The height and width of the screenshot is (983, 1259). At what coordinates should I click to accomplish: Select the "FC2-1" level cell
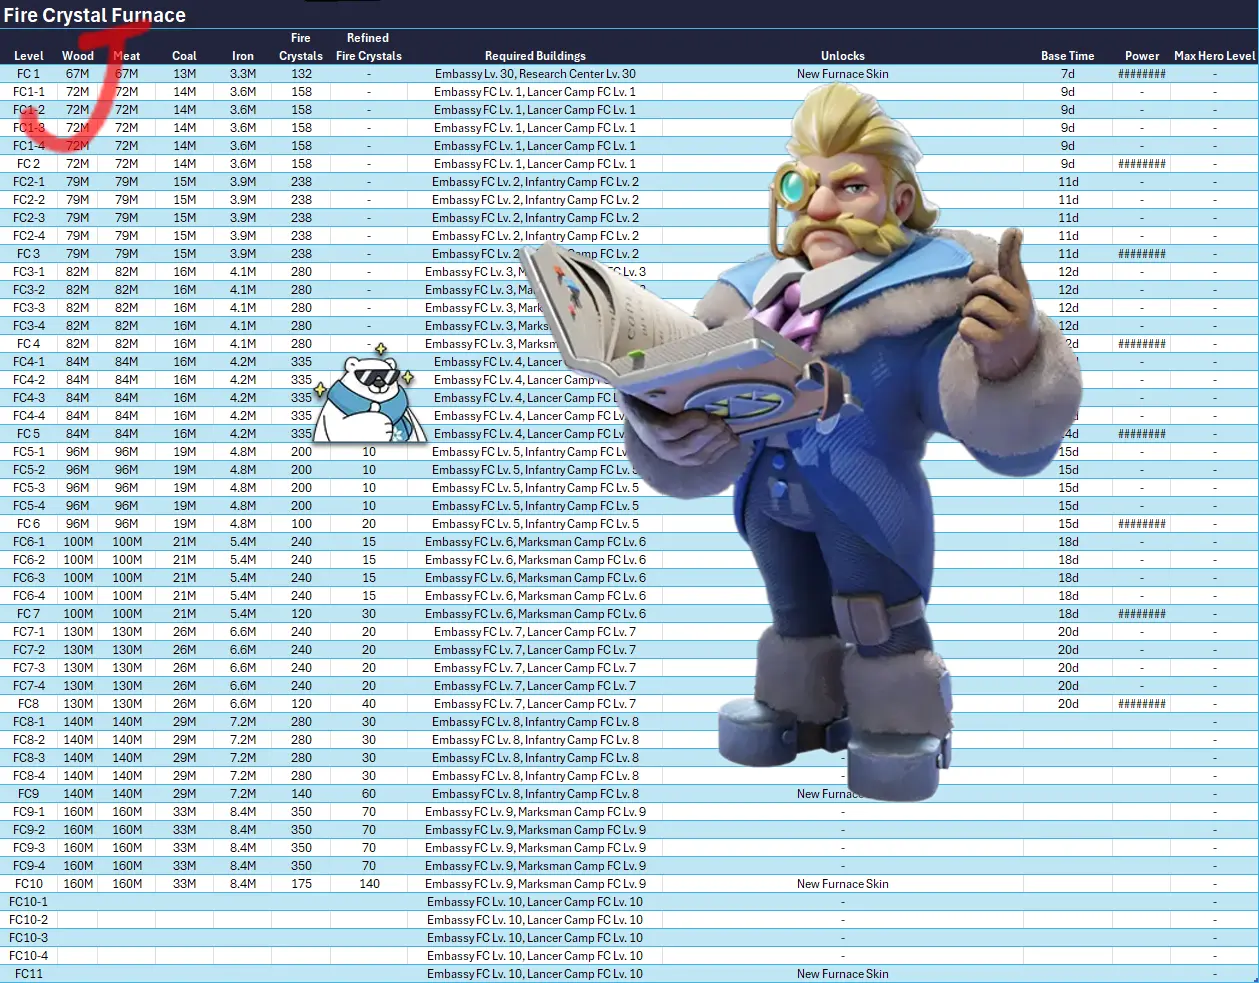(29, 182)
